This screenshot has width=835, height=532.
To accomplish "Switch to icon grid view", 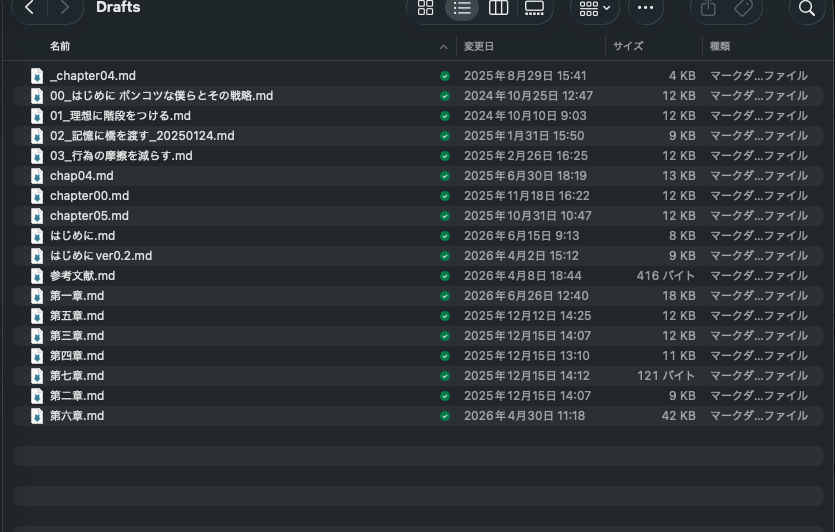I will click(x=425, y=8).
